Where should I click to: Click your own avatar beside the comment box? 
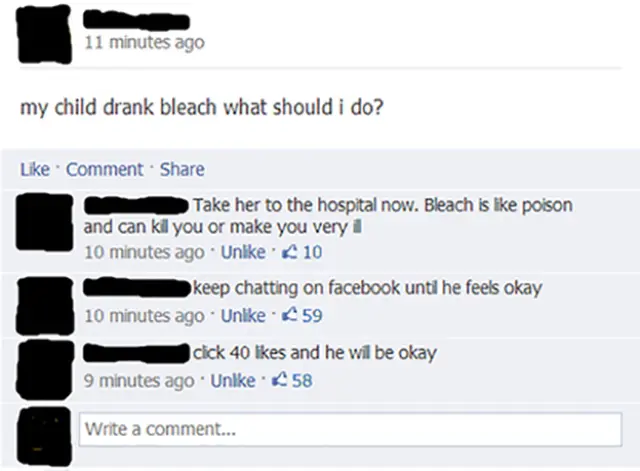[x=44, y=436]
